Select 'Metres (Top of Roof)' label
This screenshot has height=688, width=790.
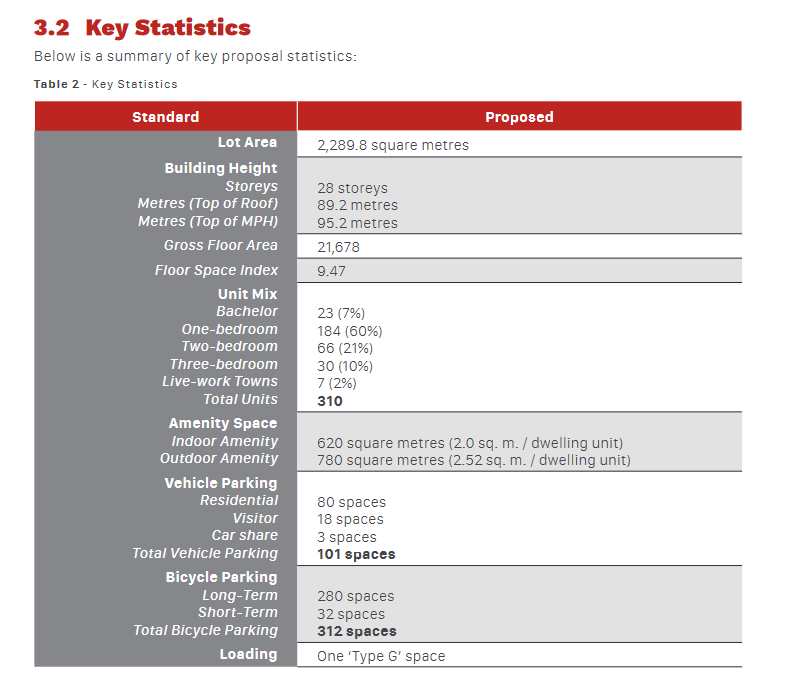pos(208,203)
